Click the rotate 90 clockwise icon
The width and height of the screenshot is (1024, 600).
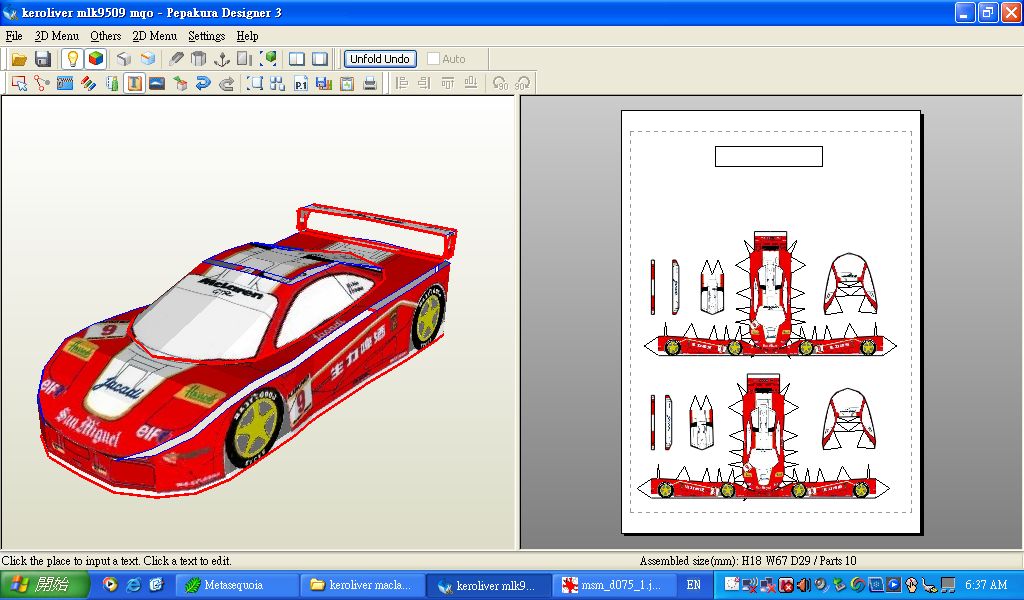point(522,83)
